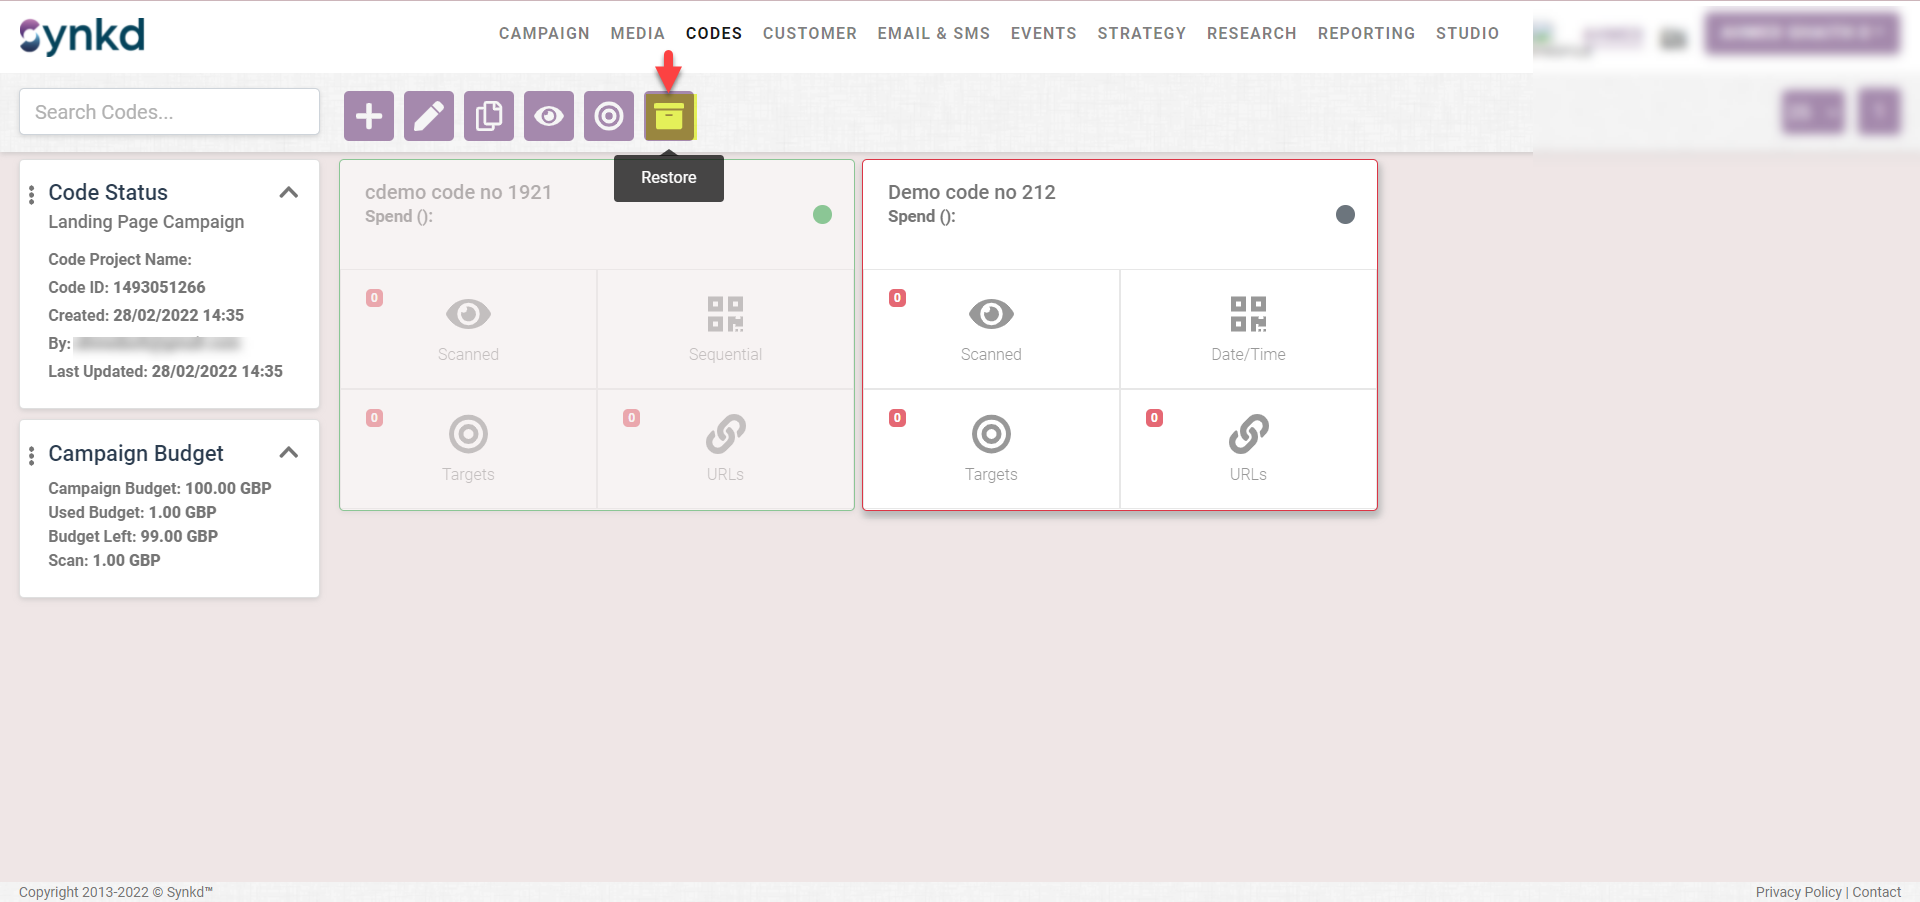Screen dimensions: 1920x902
Task: Click the add new code plus button
Action: pos(368,116)
